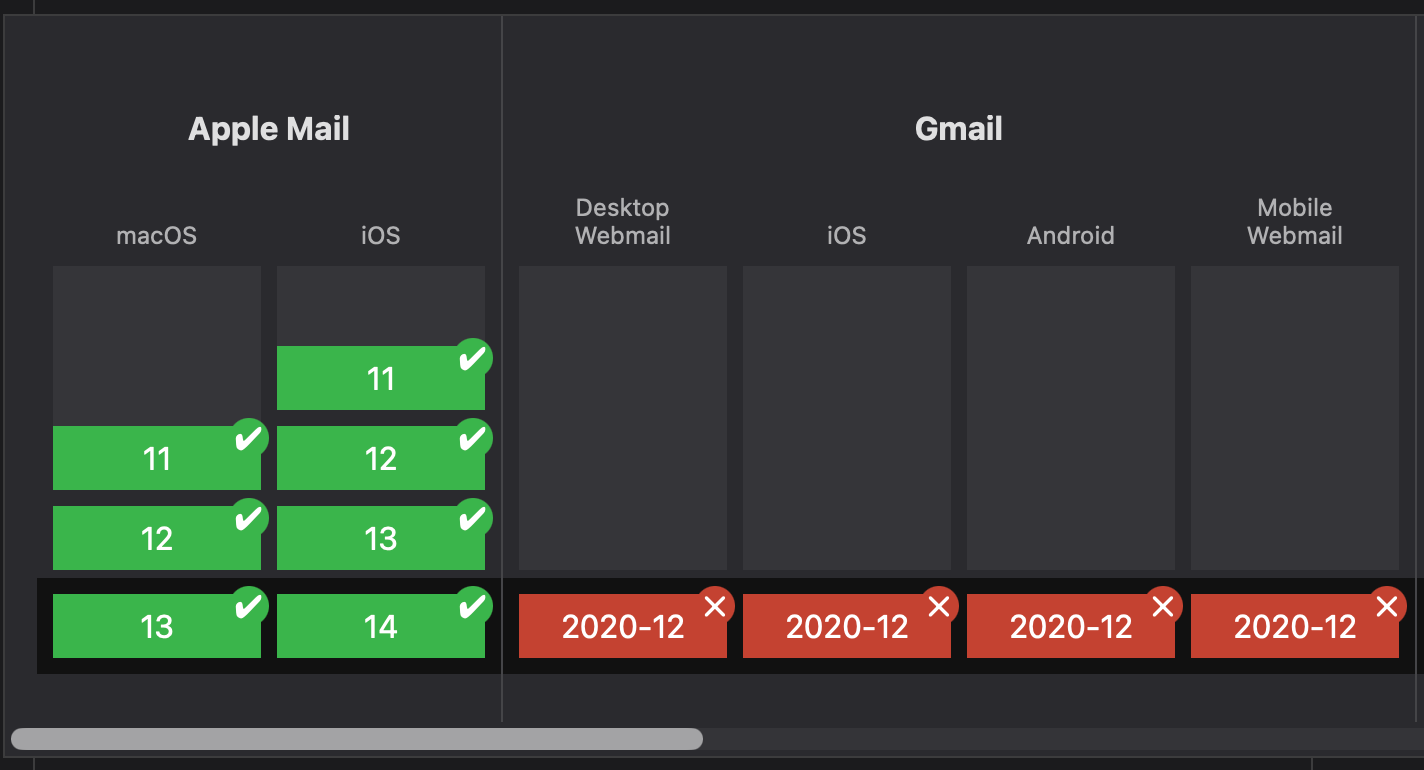The image size is (1424, 770).
Task: Click the X on Gmail Mobile Webmail cell
Action: tap(1387, 605)
